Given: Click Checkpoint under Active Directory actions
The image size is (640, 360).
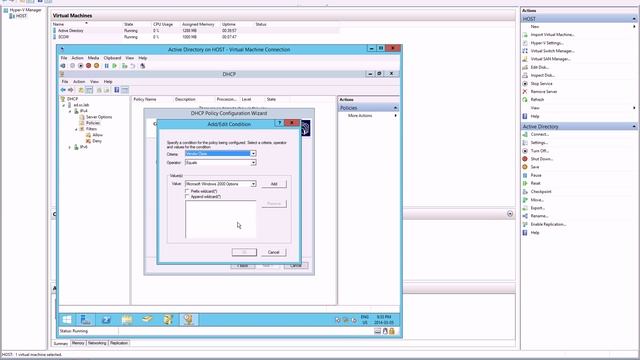Looking at the screenshot, I should 541,192.
